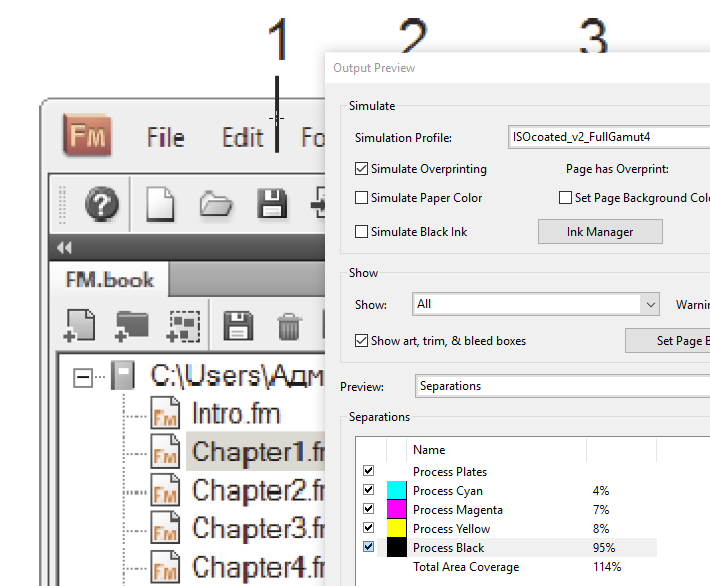
Task: Click the FM file icon next to Chapter1.fm
Action: pos(165,451)
